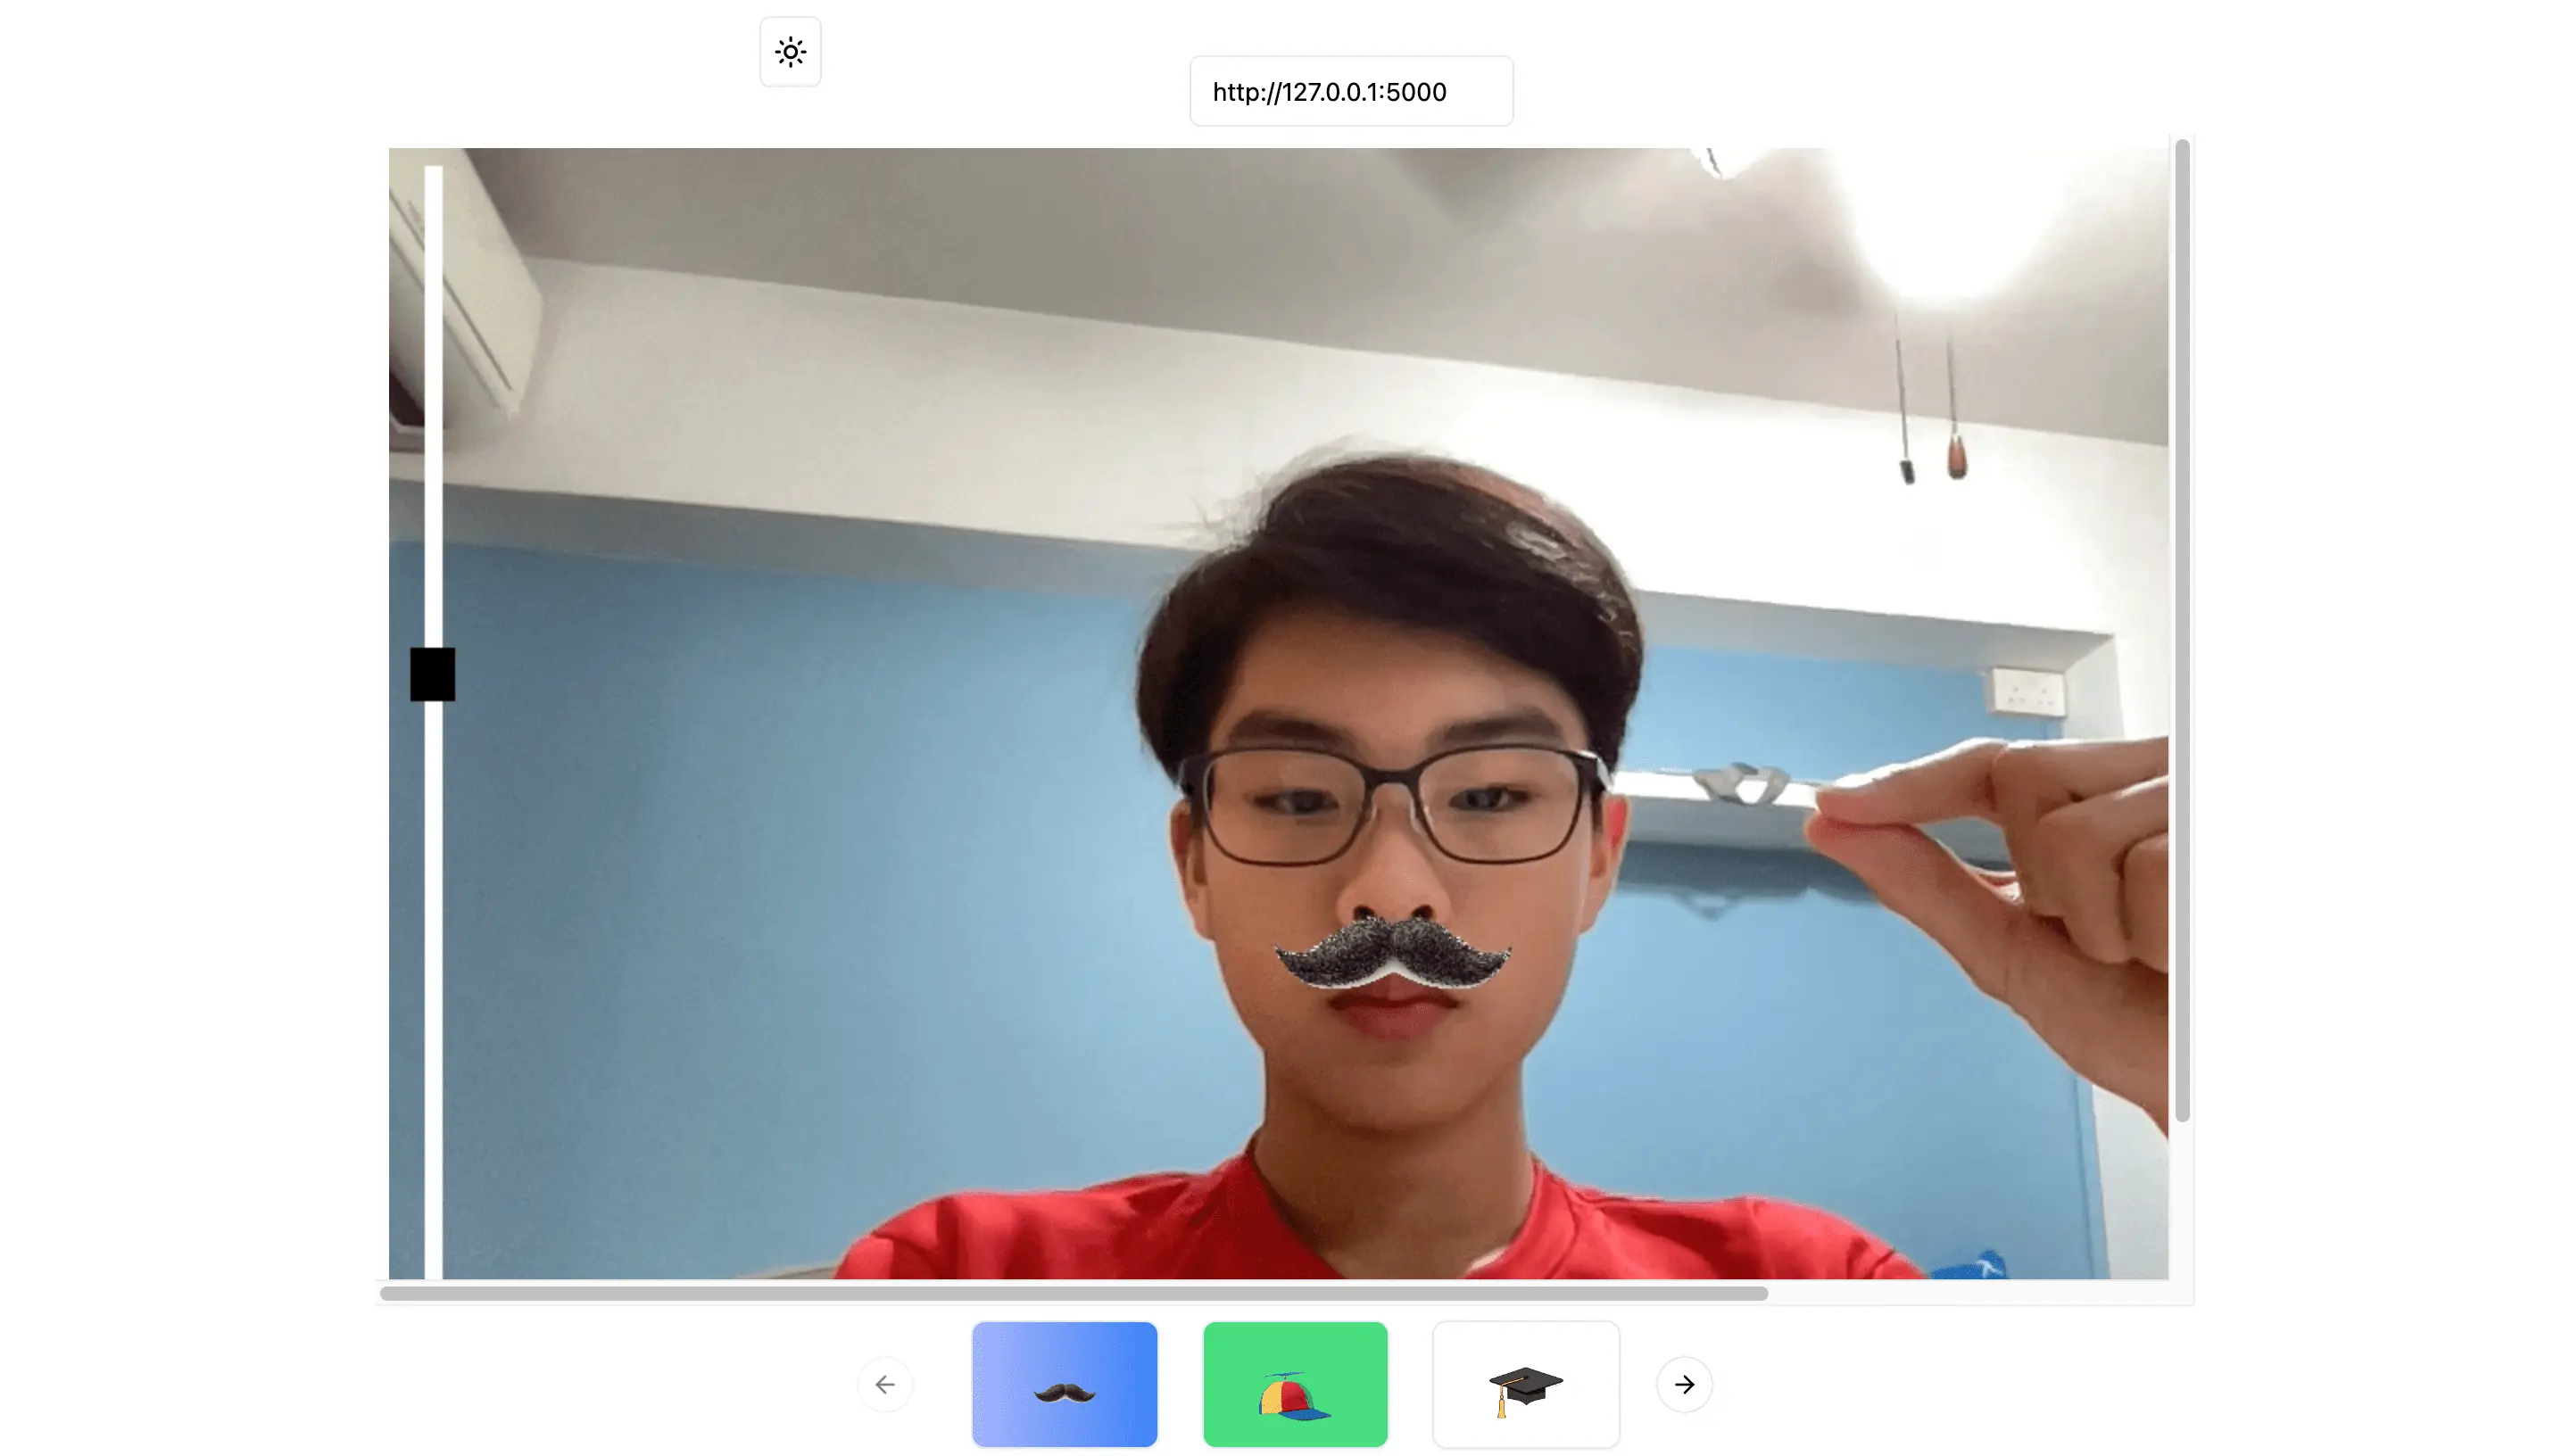Select the mustache filter thumbnail
Viewport: 2570px width, 1456px height.
coord(1064,1384)
